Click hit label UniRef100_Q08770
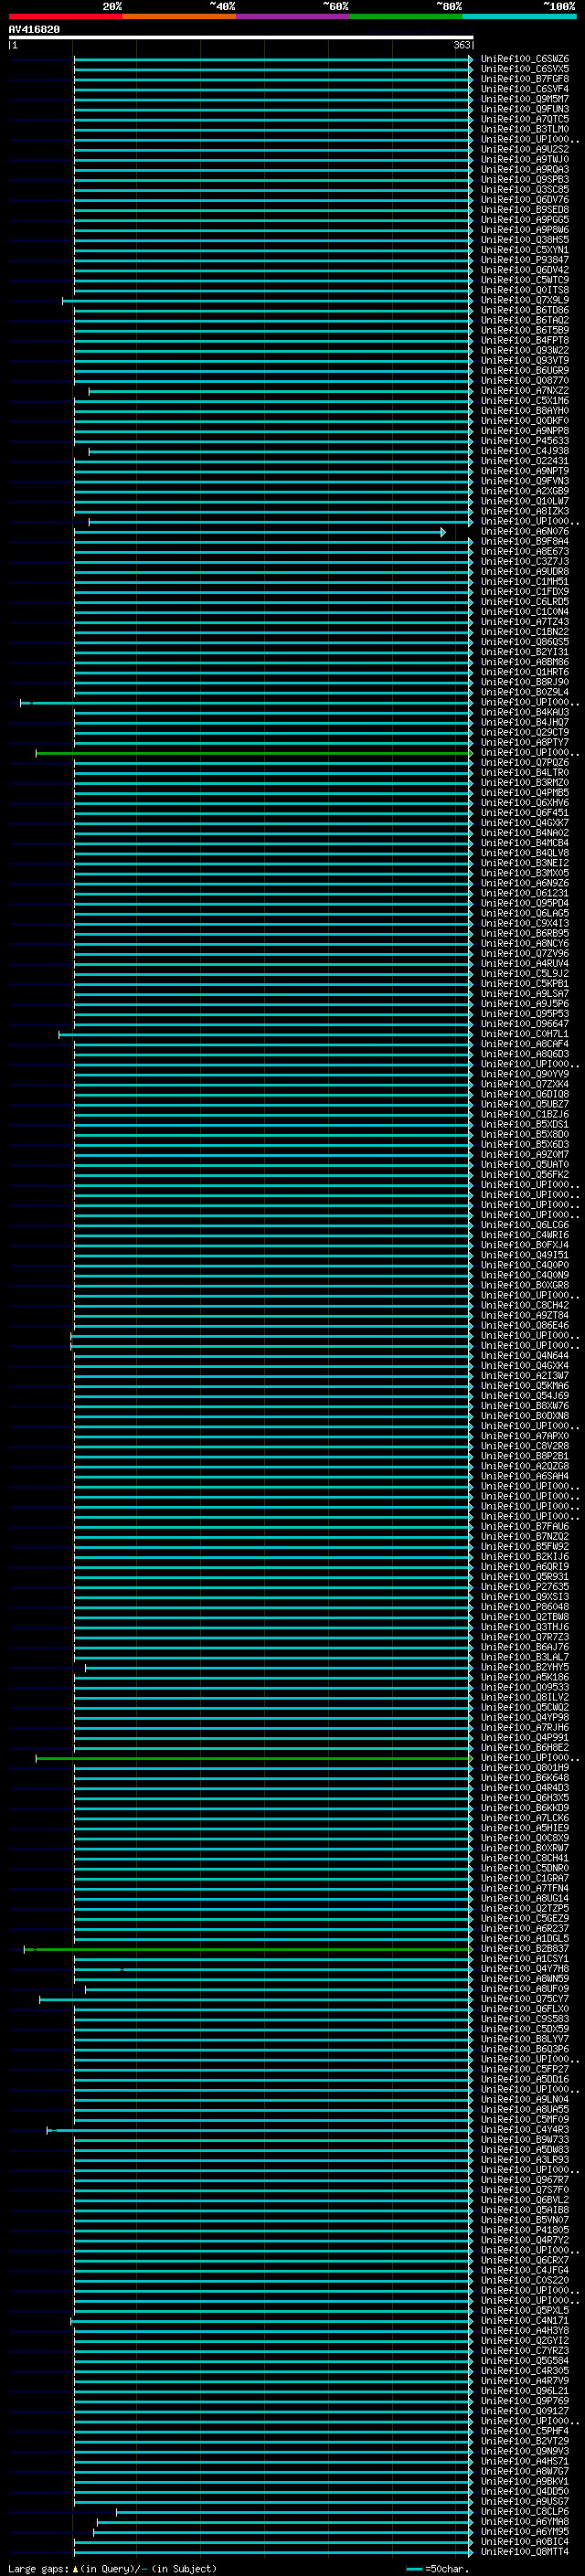This screenshot has width=585, height=2576. (x=525, y=381)
